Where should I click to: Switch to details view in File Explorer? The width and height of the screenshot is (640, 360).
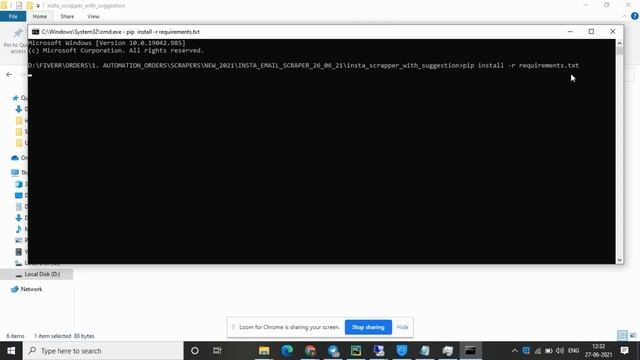pos(622,336)
